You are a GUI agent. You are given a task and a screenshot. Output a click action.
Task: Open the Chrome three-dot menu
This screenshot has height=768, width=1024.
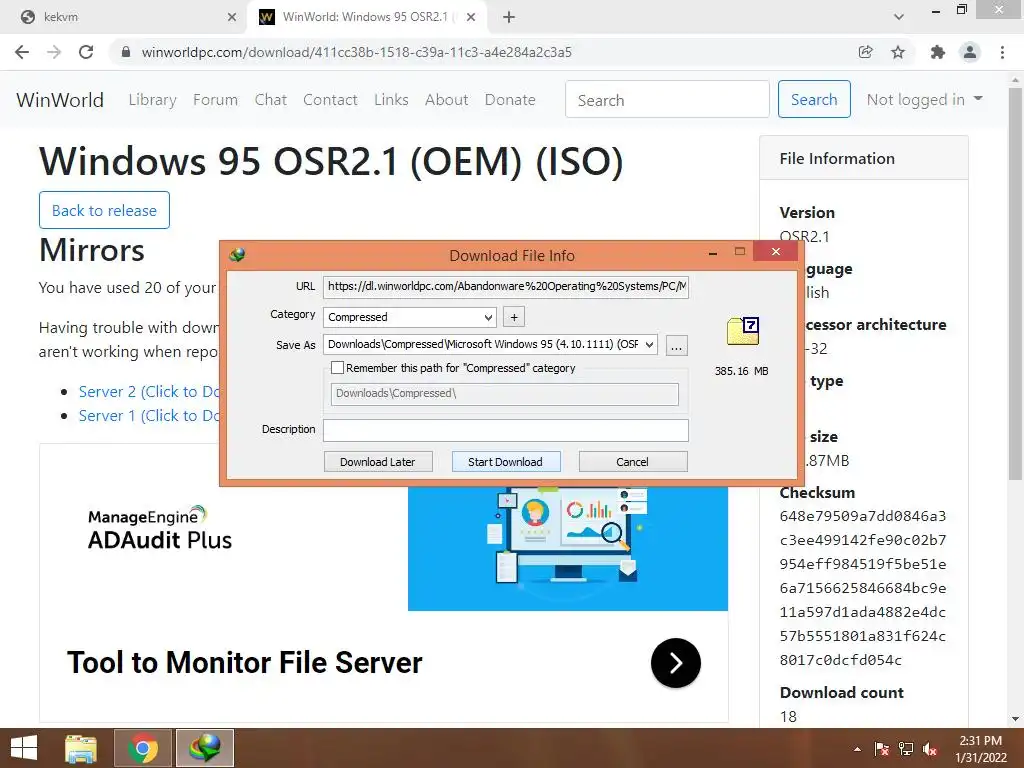1002,52
